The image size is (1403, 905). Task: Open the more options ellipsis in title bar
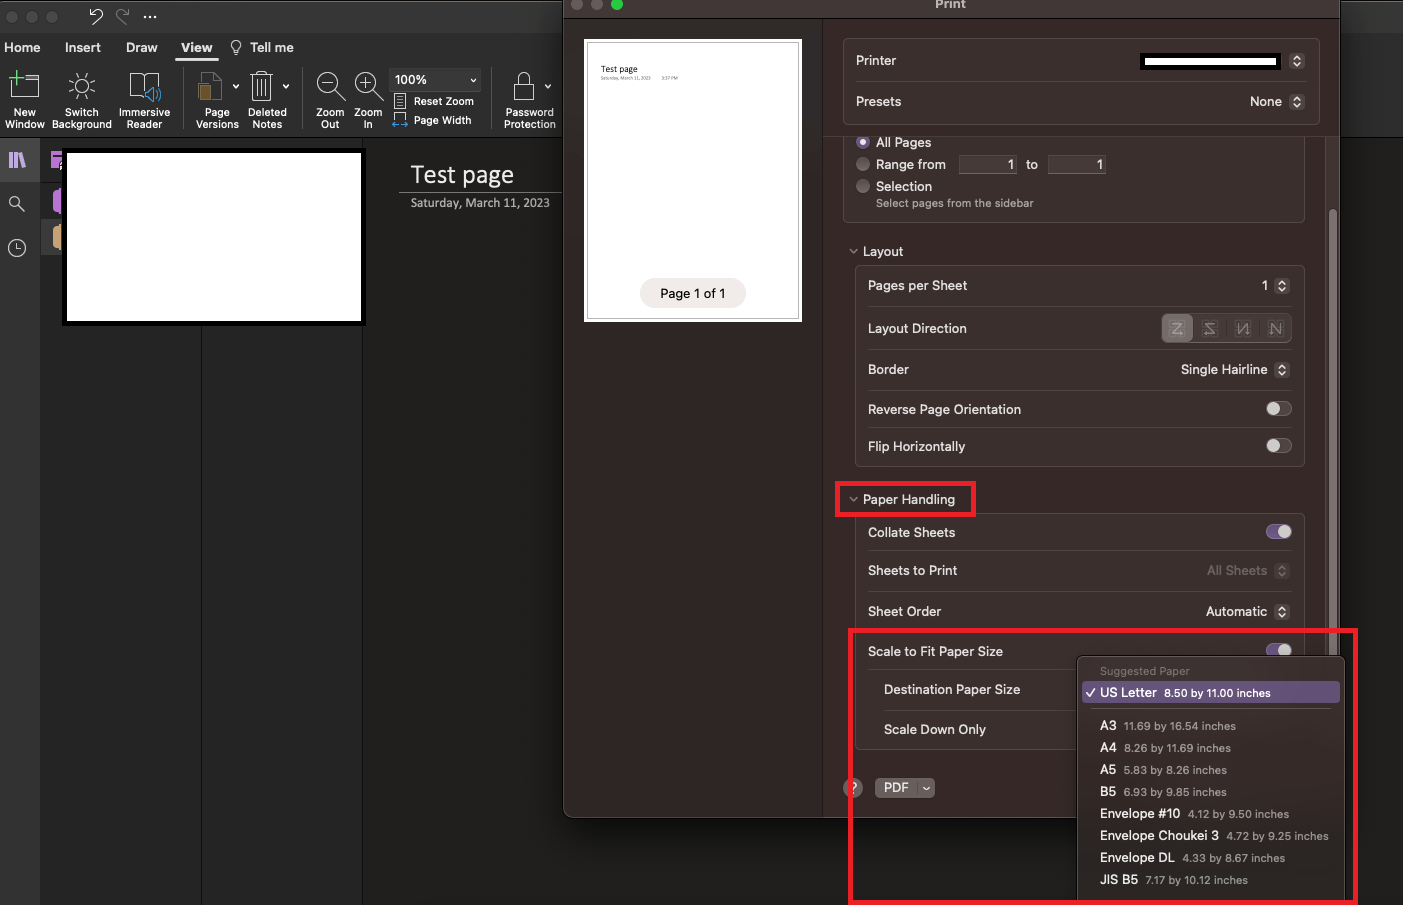150,17
